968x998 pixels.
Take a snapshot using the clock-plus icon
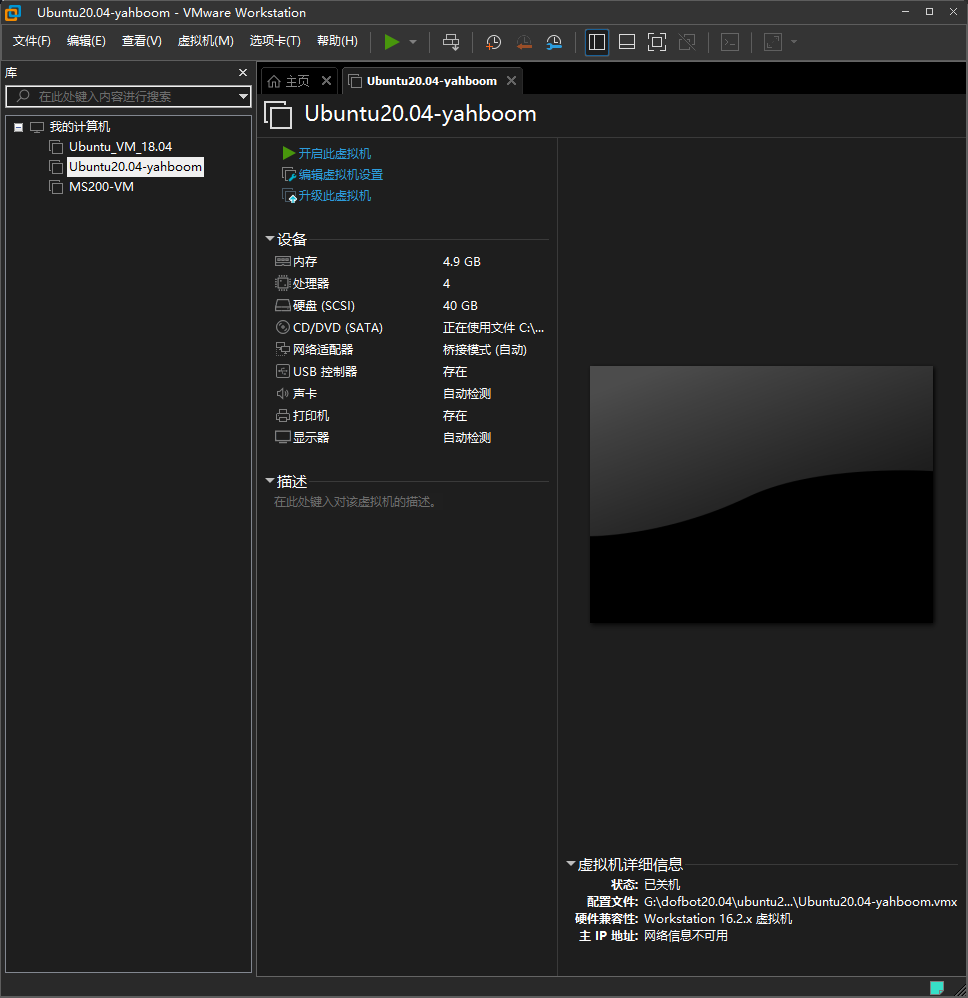coord(493,42)
